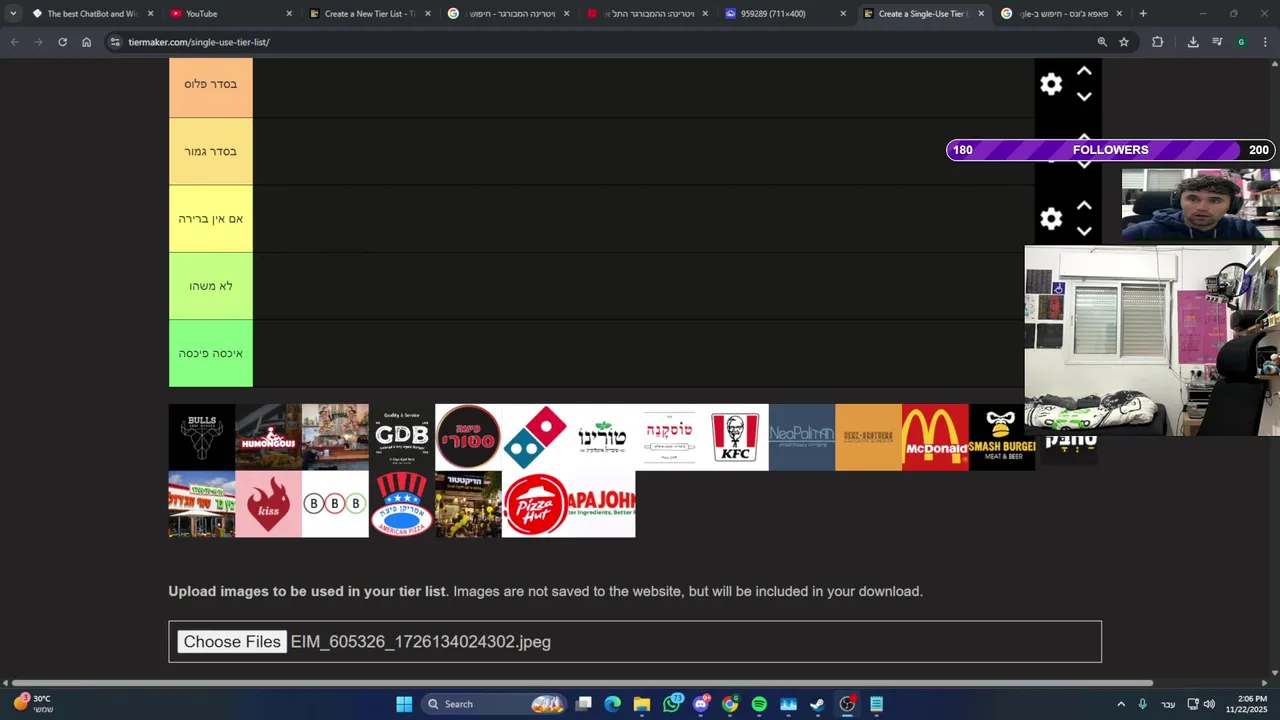The image size is (1280, 720).
Task: Select the KFC logo thumbnail
Action: 735,437
